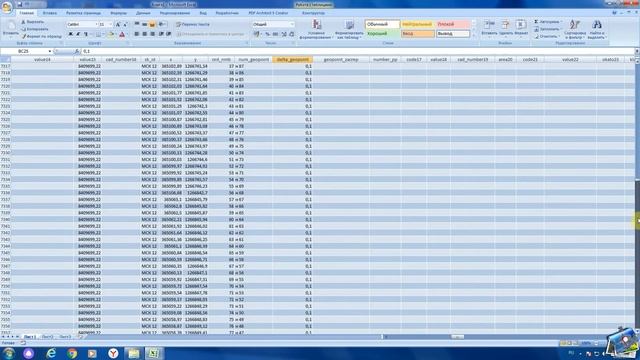Apply the red font color A
The image size is (640, 360).
pyautogui.click(x=122, y=35)
